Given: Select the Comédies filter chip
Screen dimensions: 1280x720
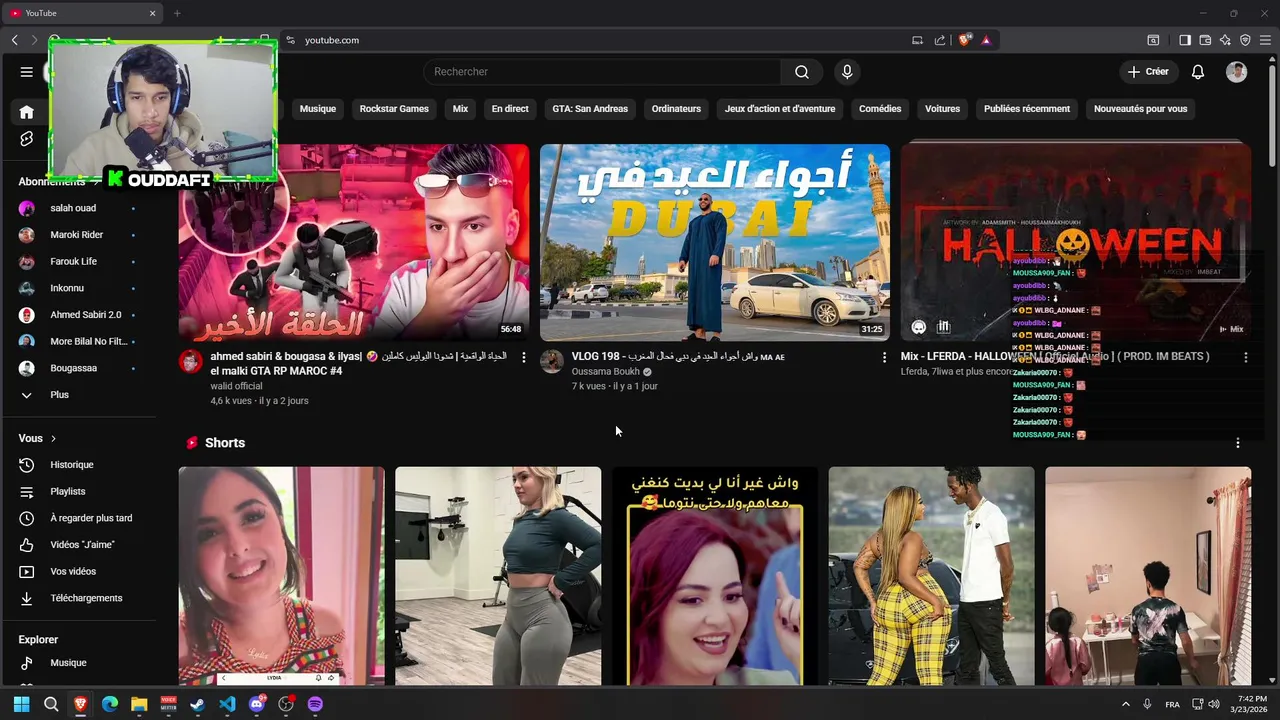Looking at the screenshot, I should 880,109.
